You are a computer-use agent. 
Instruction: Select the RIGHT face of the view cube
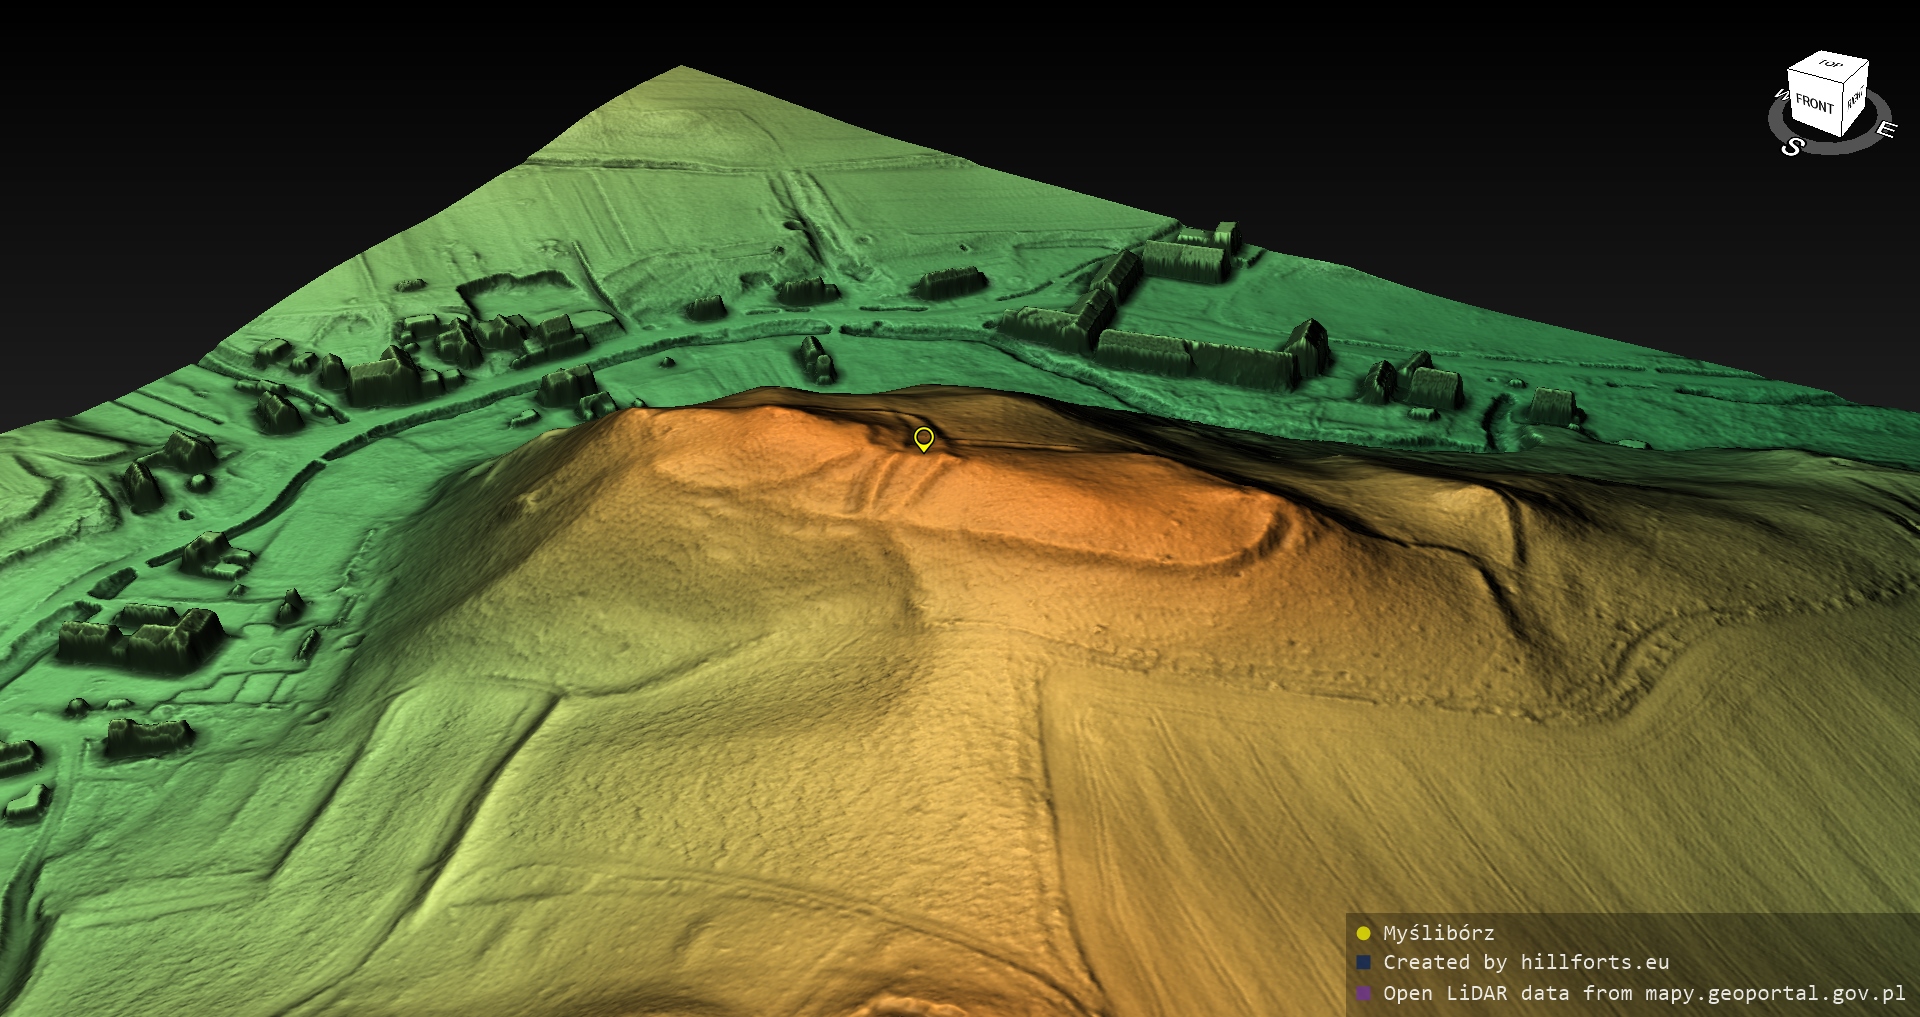point(1855,99)
